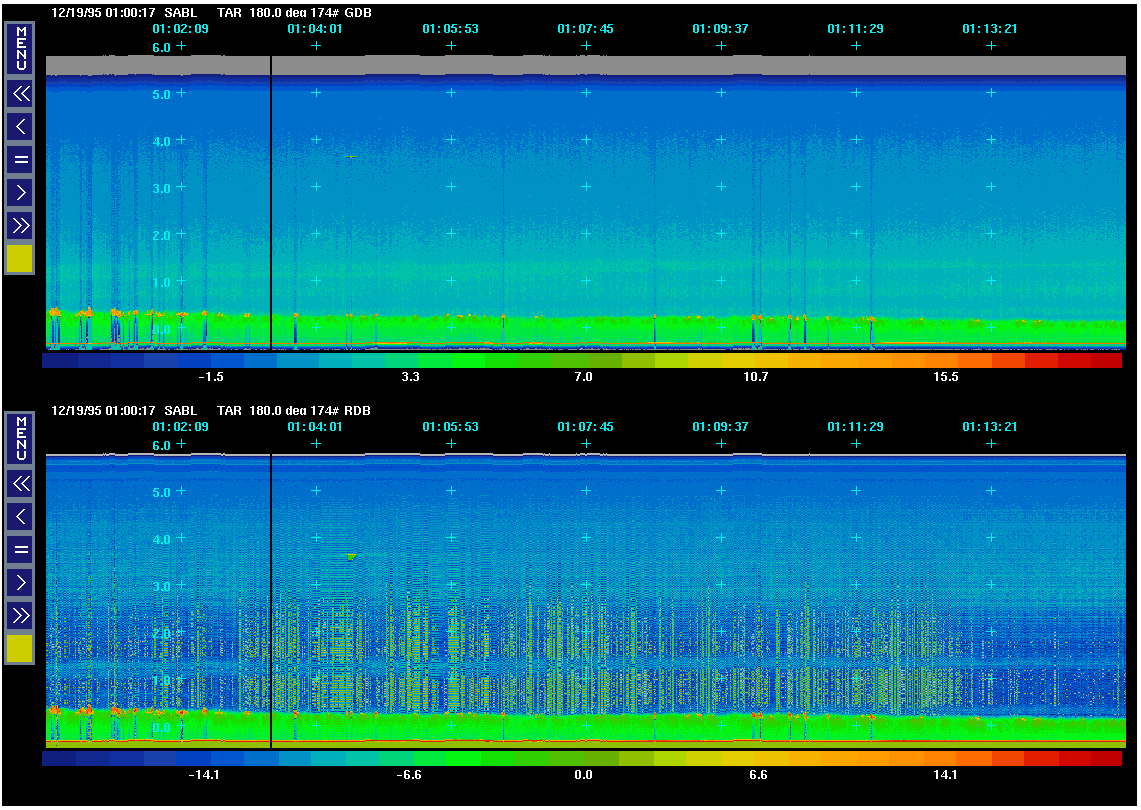The height and width of the screenshot is (810, 1141).
Task: Click double-right arrow fast forward in upper panel
Action: point(20,225)
